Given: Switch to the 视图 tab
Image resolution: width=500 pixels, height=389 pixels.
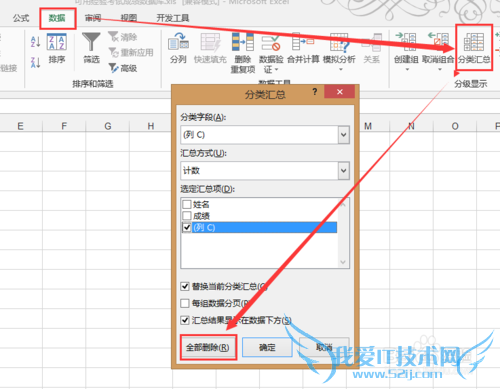Looking at the screenshot, I should coord(129,18).
